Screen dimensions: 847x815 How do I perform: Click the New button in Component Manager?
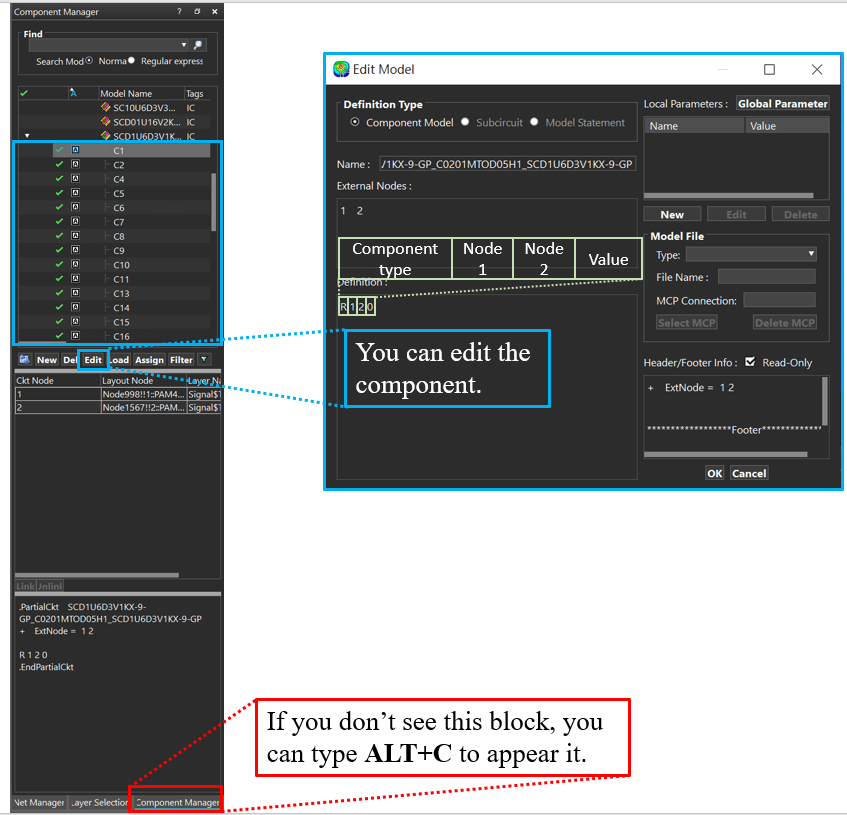(x=47, y=360)
